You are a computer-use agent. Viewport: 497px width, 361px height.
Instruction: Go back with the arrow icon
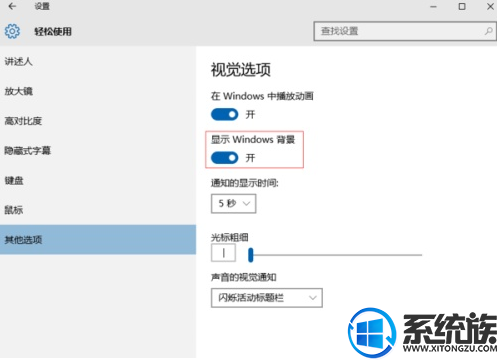pos(12,6)
